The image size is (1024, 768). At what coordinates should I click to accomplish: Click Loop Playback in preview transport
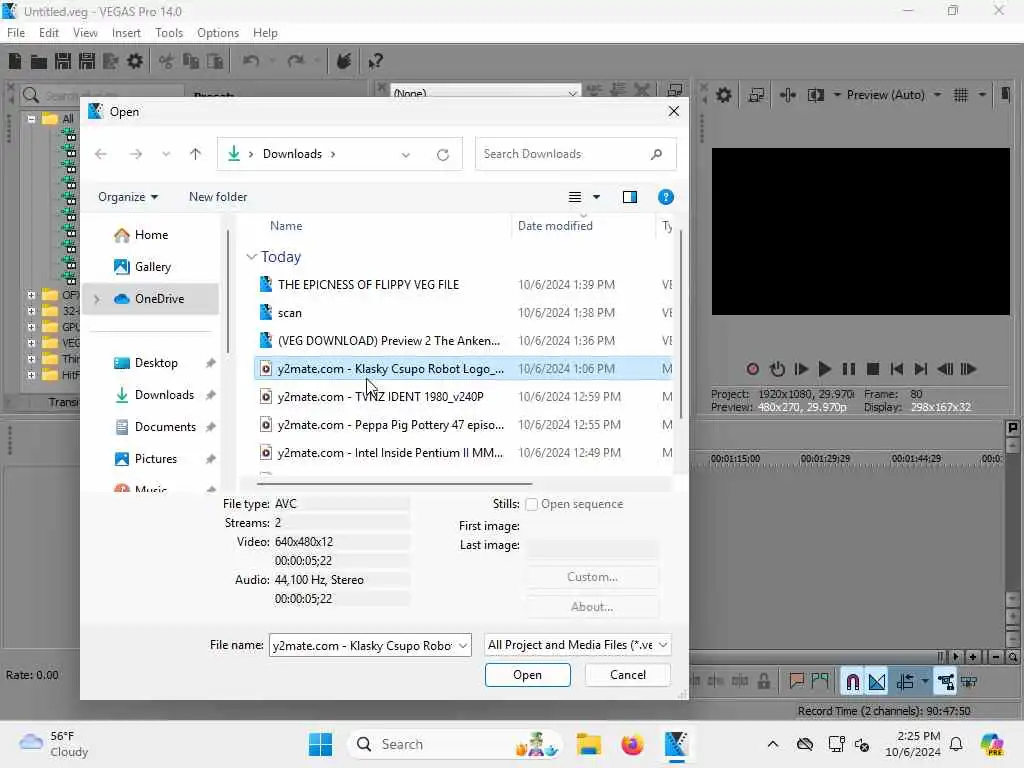click(x=776, y=370)
